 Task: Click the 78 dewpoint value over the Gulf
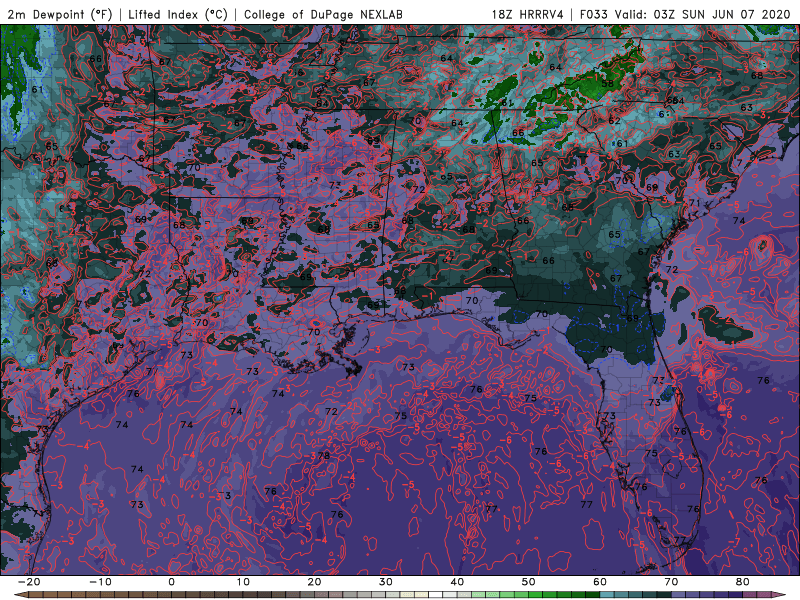click(324, 456)
